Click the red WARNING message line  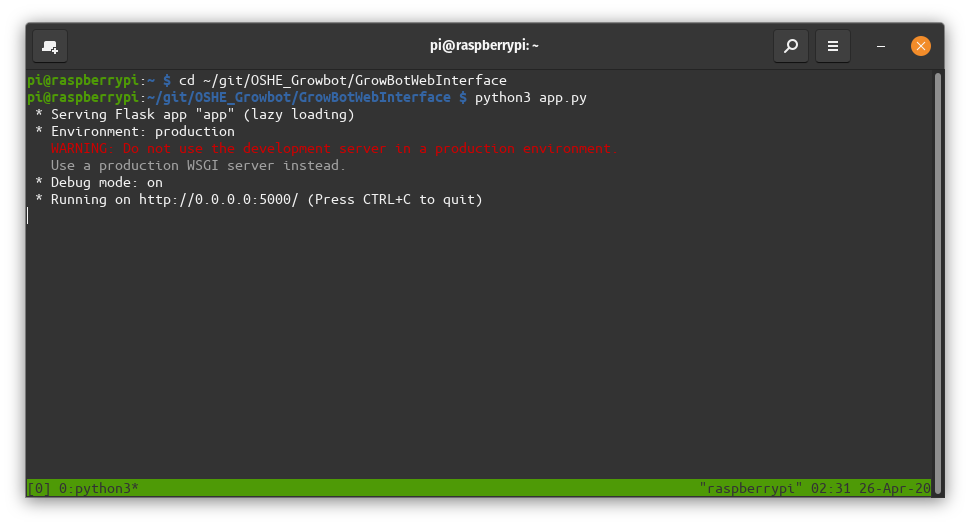point(334,149)
